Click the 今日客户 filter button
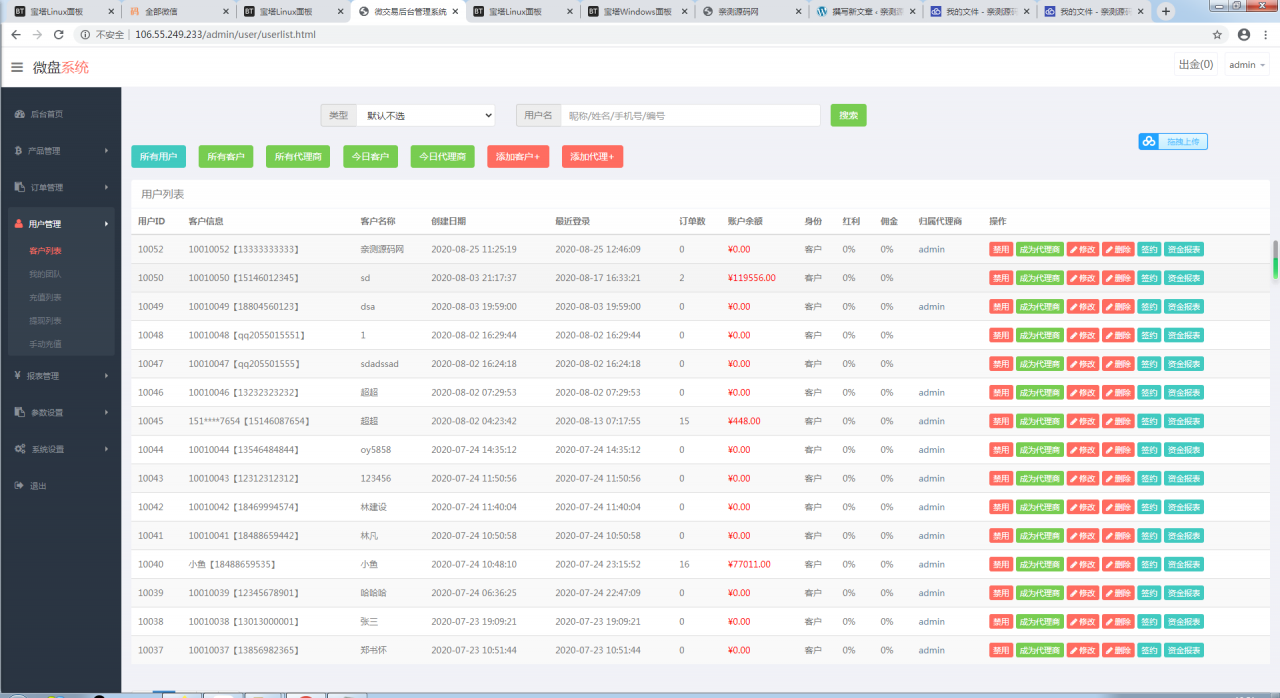Image resolution: width=1280 pixels, height=698 pixels. pos(371,157)
